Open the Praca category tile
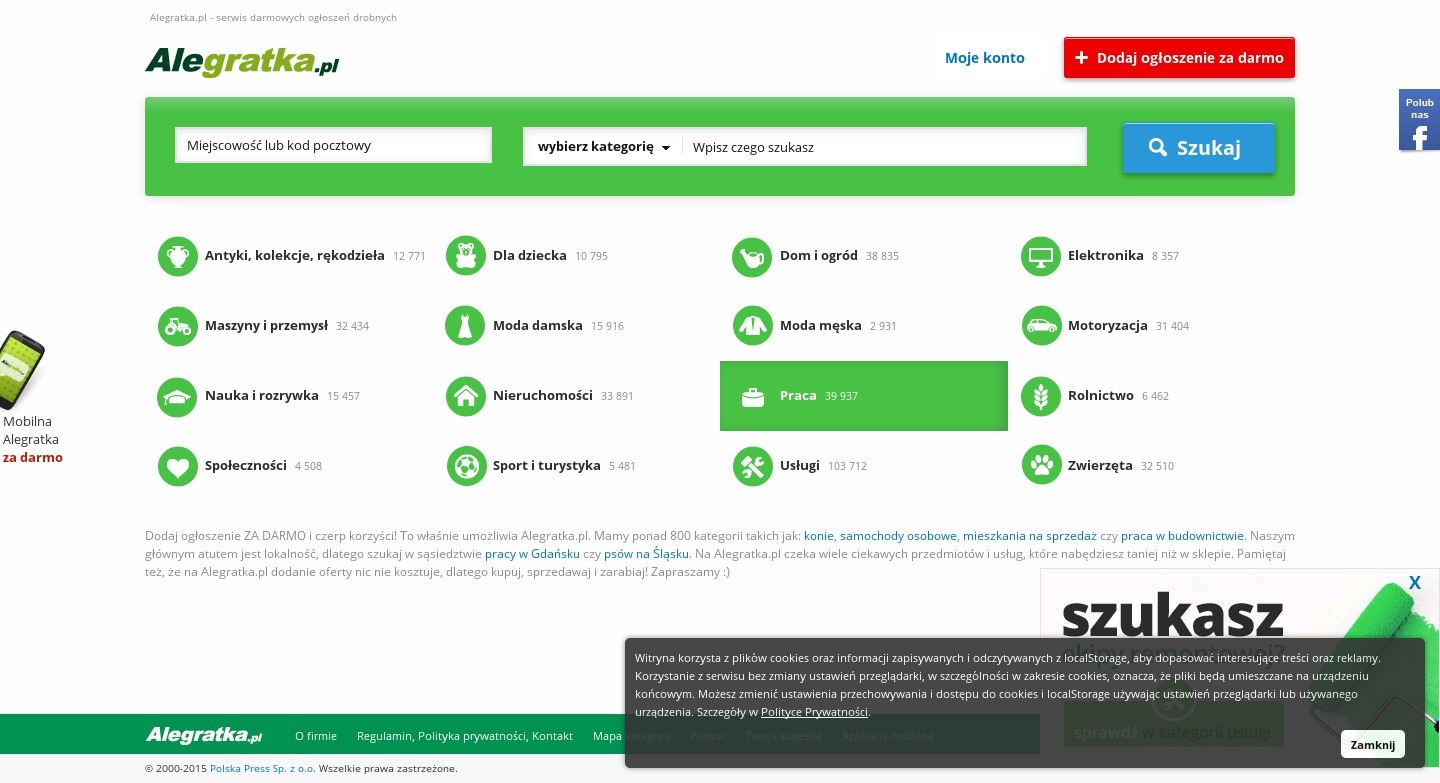The width and height of the screenshot is (1440, 783). point(863,396)
